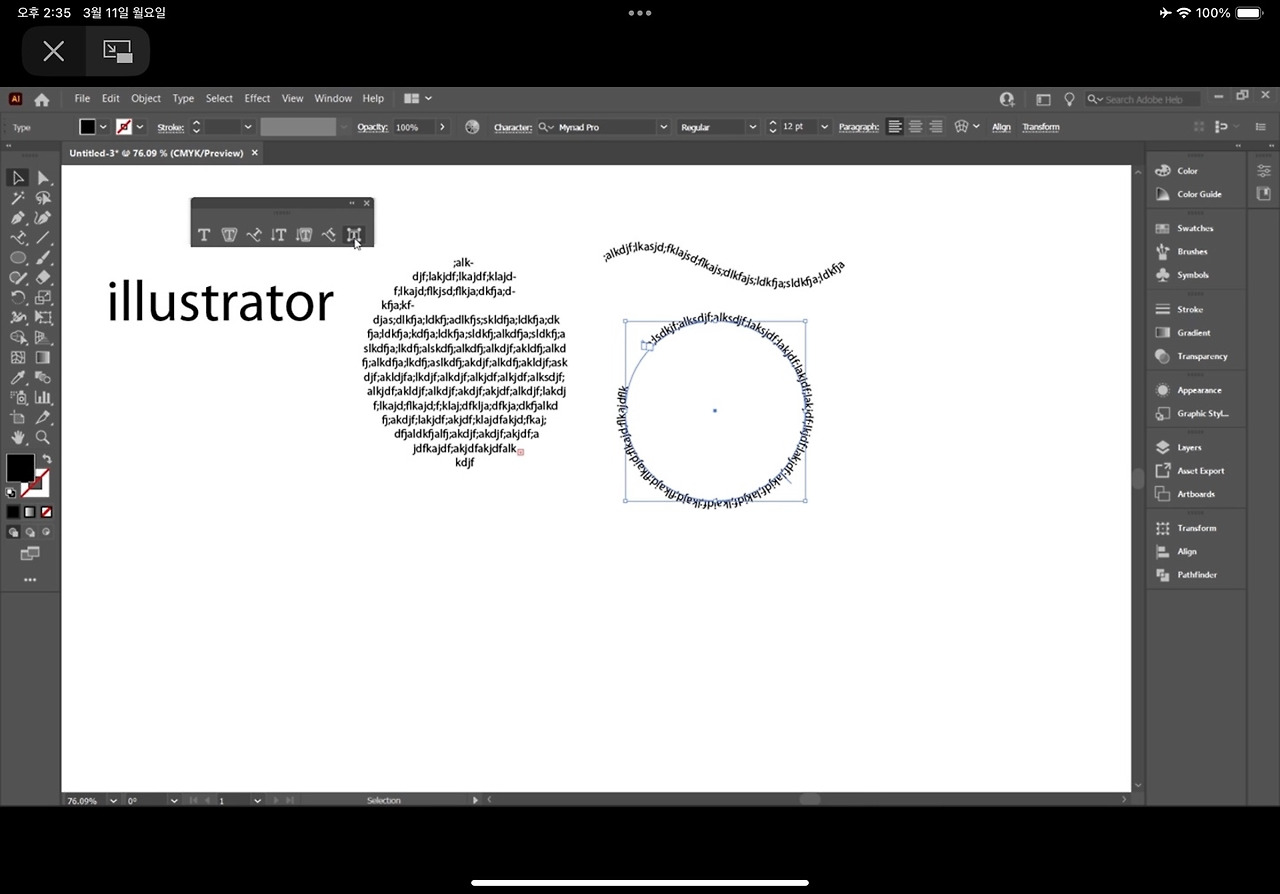Choose the Paintbrush tool
Viewport: 1280px width, 894px height.
point(43,258)
